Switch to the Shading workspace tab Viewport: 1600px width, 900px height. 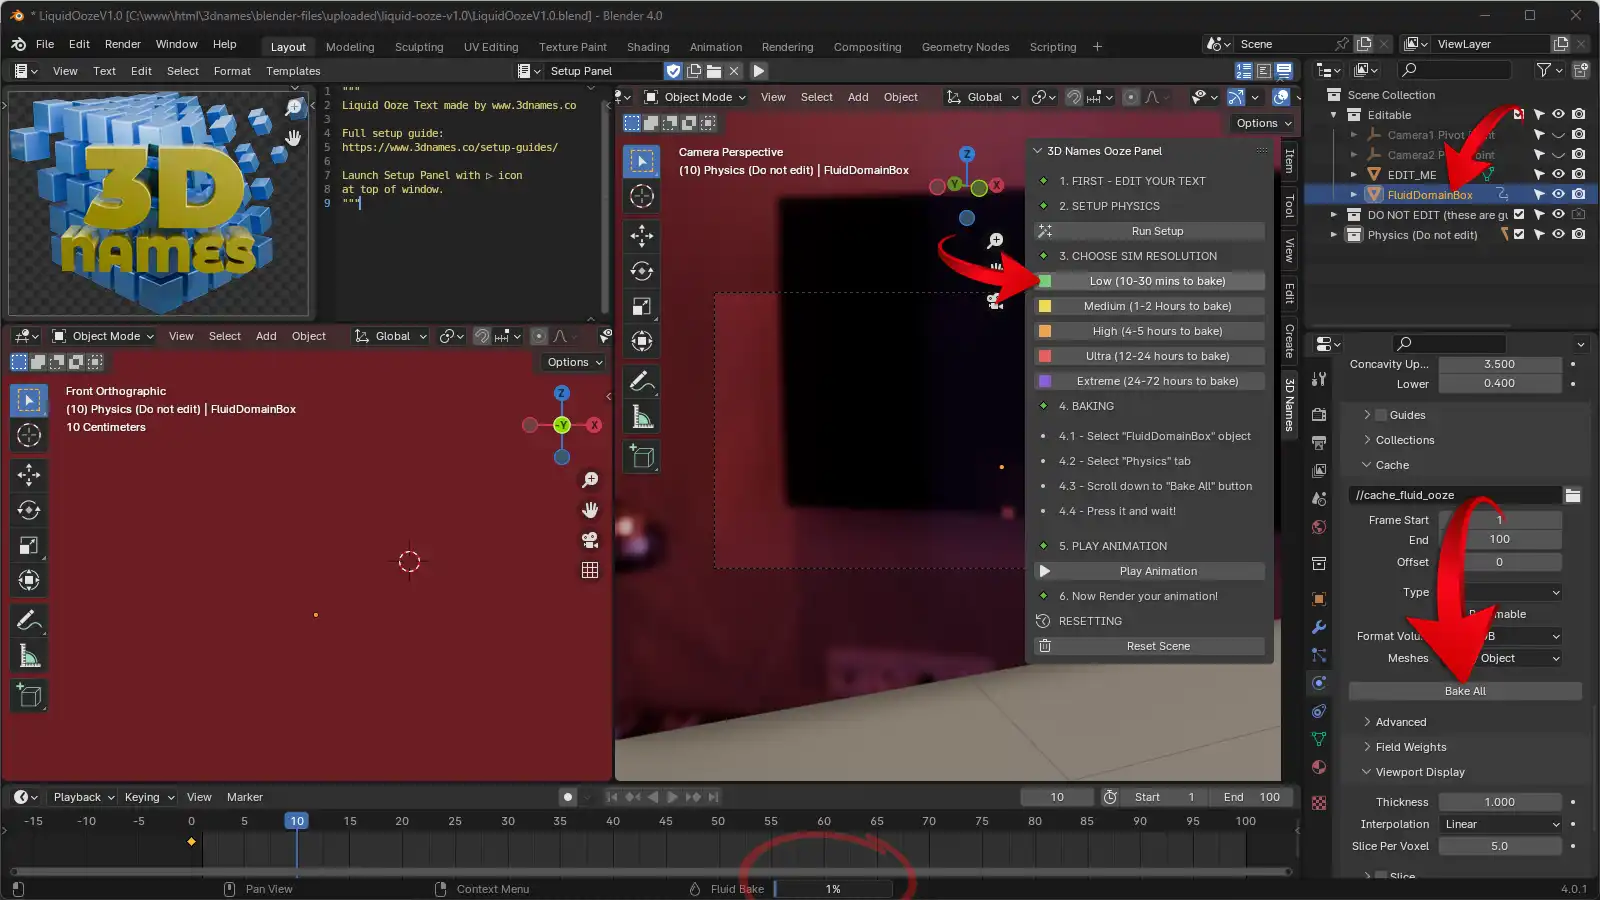[x=648, y=47]
